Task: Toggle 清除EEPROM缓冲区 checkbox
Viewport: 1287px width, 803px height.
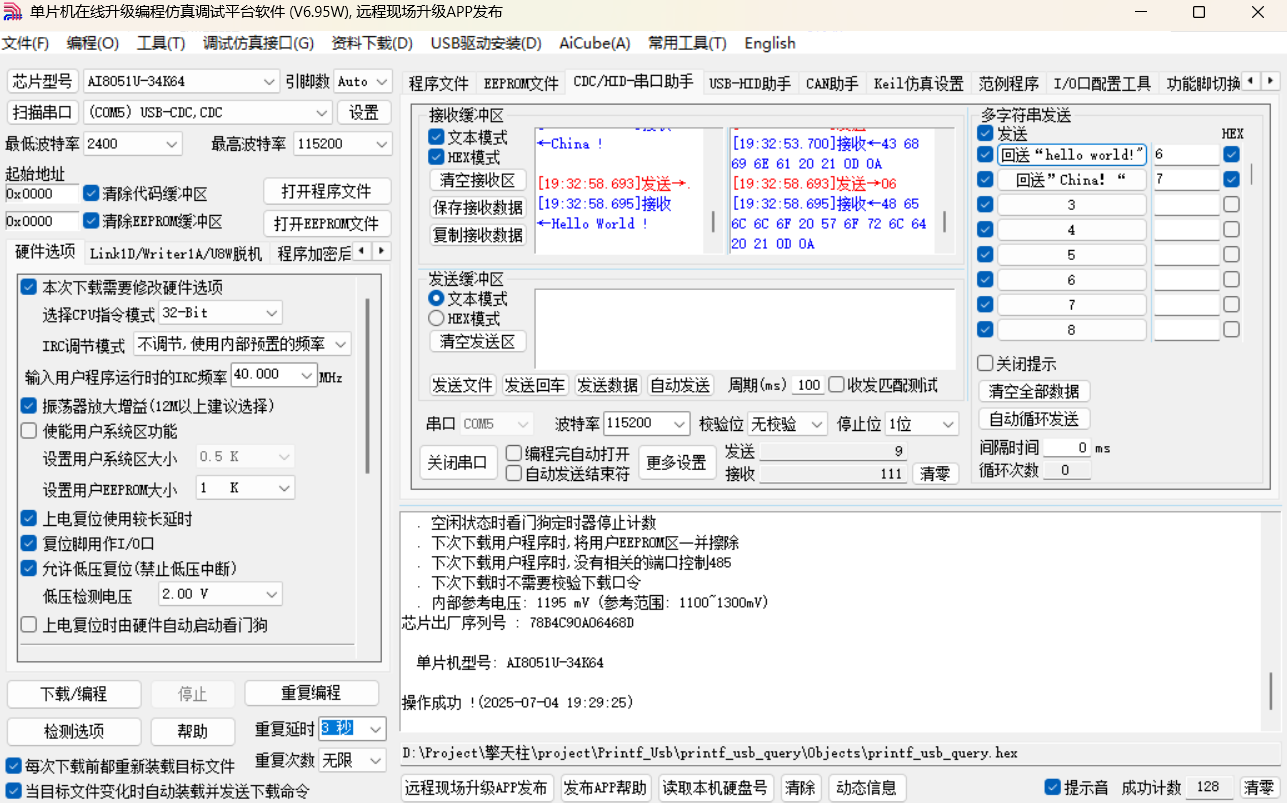Action: click(x=92, y=221)
